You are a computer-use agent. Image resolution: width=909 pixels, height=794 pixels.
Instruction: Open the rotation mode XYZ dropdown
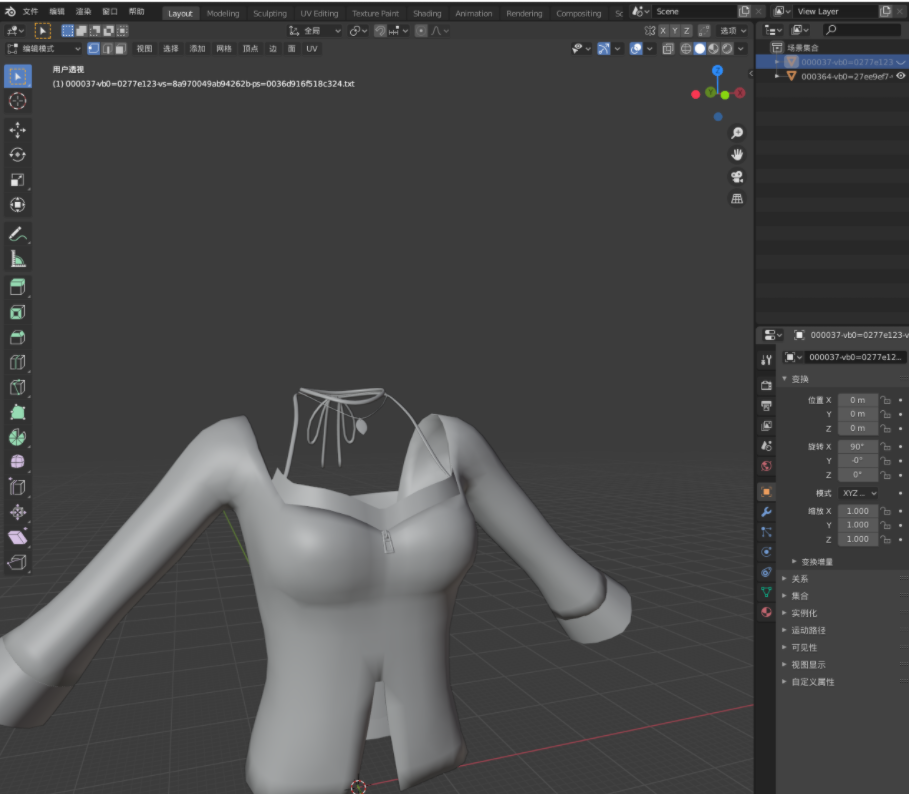click(x=858, y=493)
